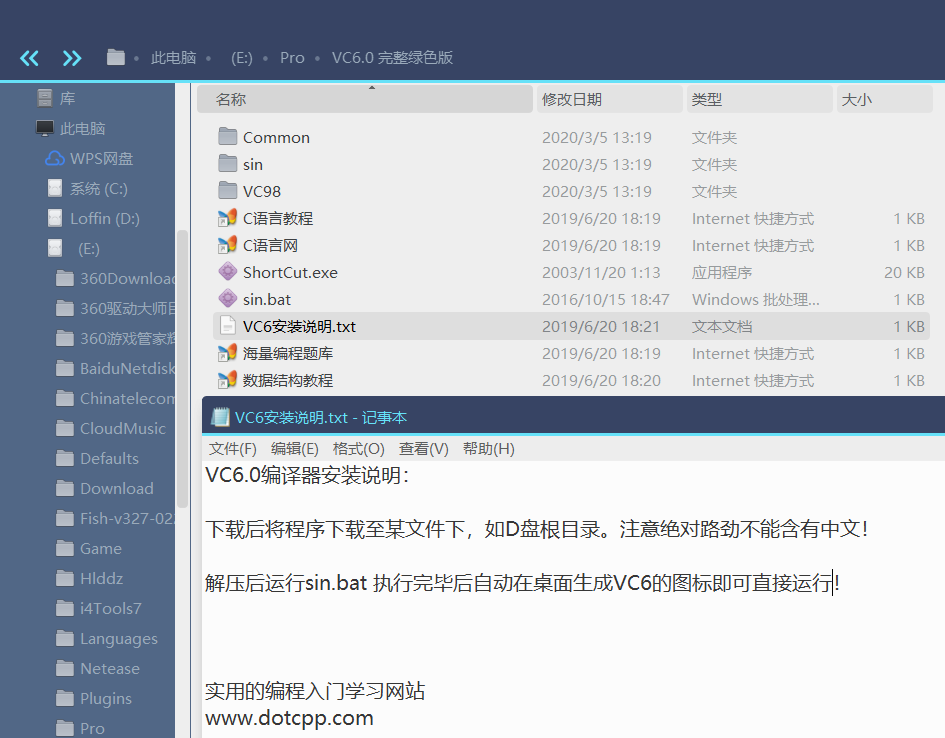Open the 文件(F) menu in Notepad
Image resolution: width=945 pixels, height=738 pixels.
click(232, 448)
